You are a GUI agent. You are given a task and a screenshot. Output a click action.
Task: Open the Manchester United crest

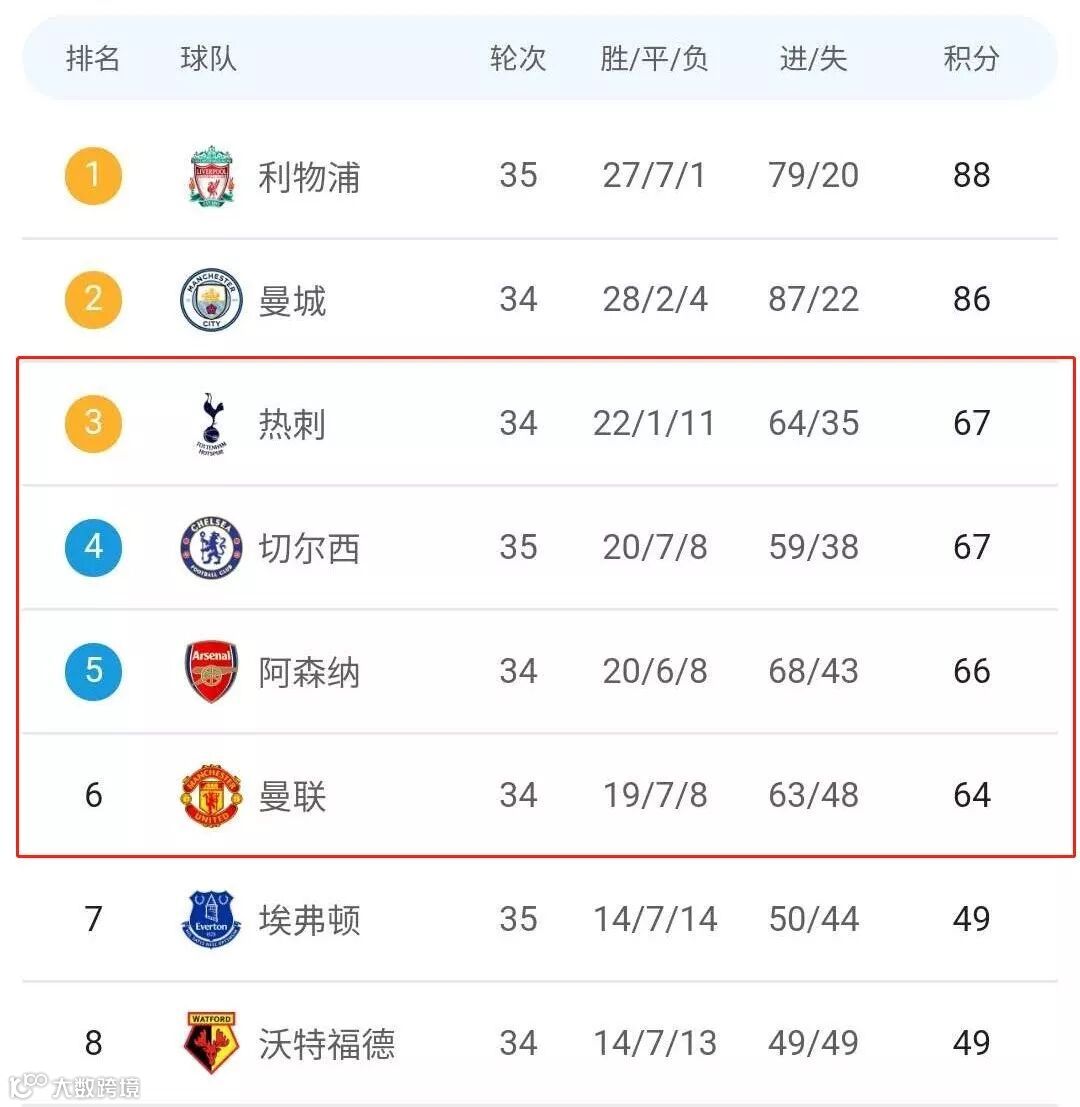point(211,796)
